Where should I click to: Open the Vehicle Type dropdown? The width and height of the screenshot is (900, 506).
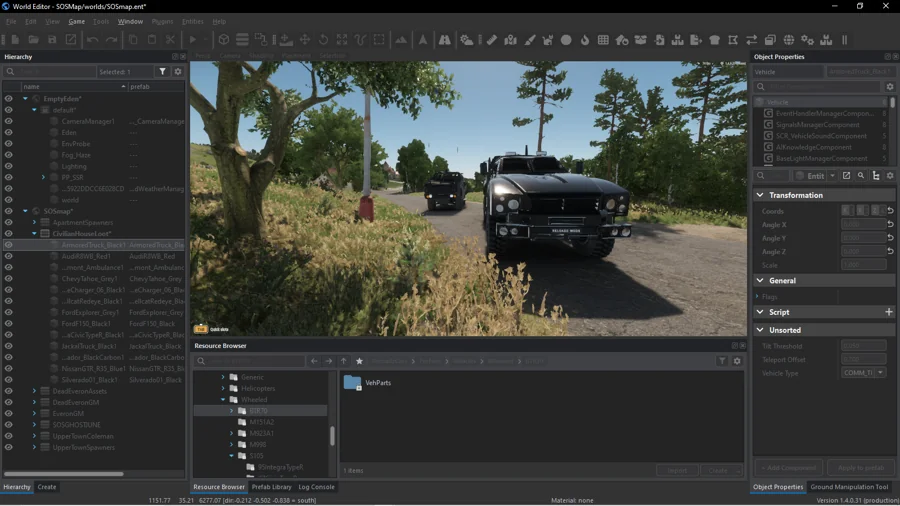pos(863,373)
